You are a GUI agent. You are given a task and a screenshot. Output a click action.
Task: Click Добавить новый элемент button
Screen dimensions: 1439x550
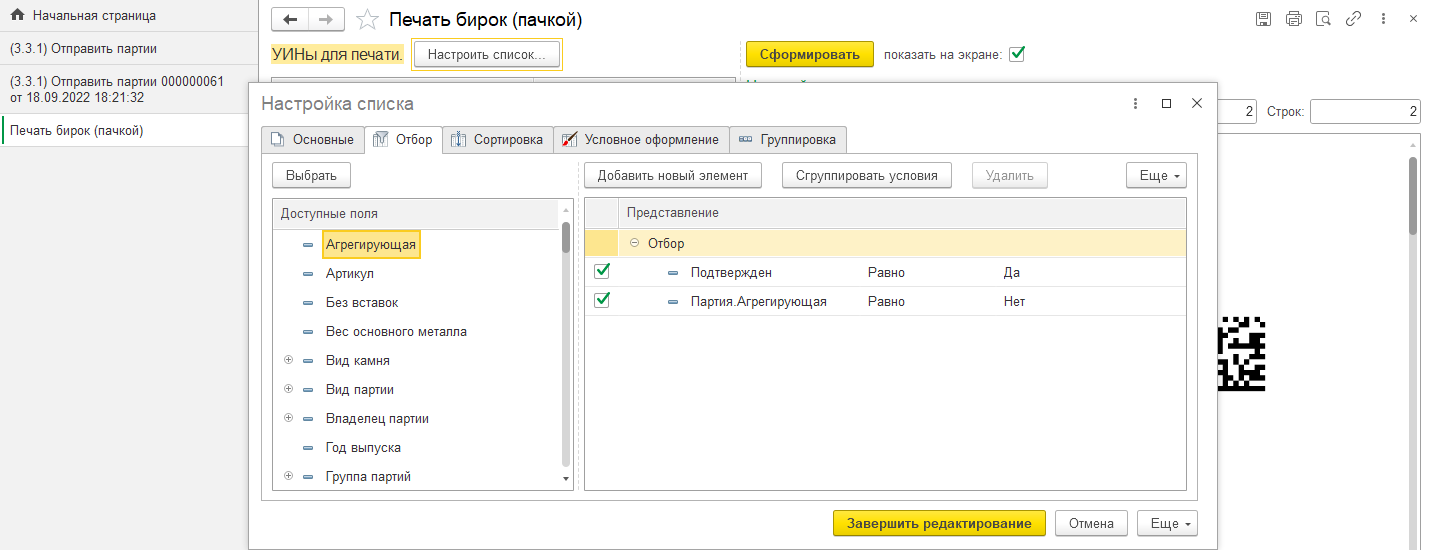tap(673, 175)
